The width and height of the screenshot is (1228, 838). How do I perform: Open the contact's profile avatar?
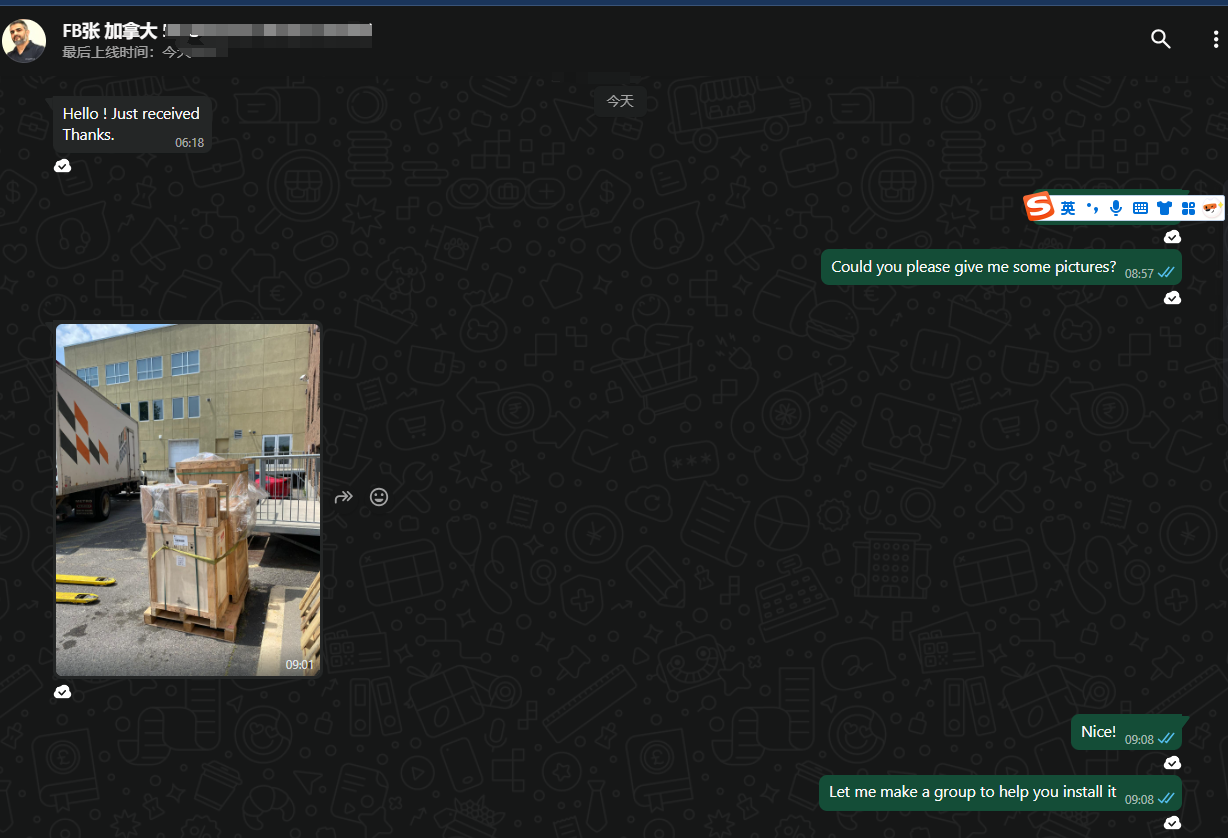pyautogui.click(x=24, y=40)
